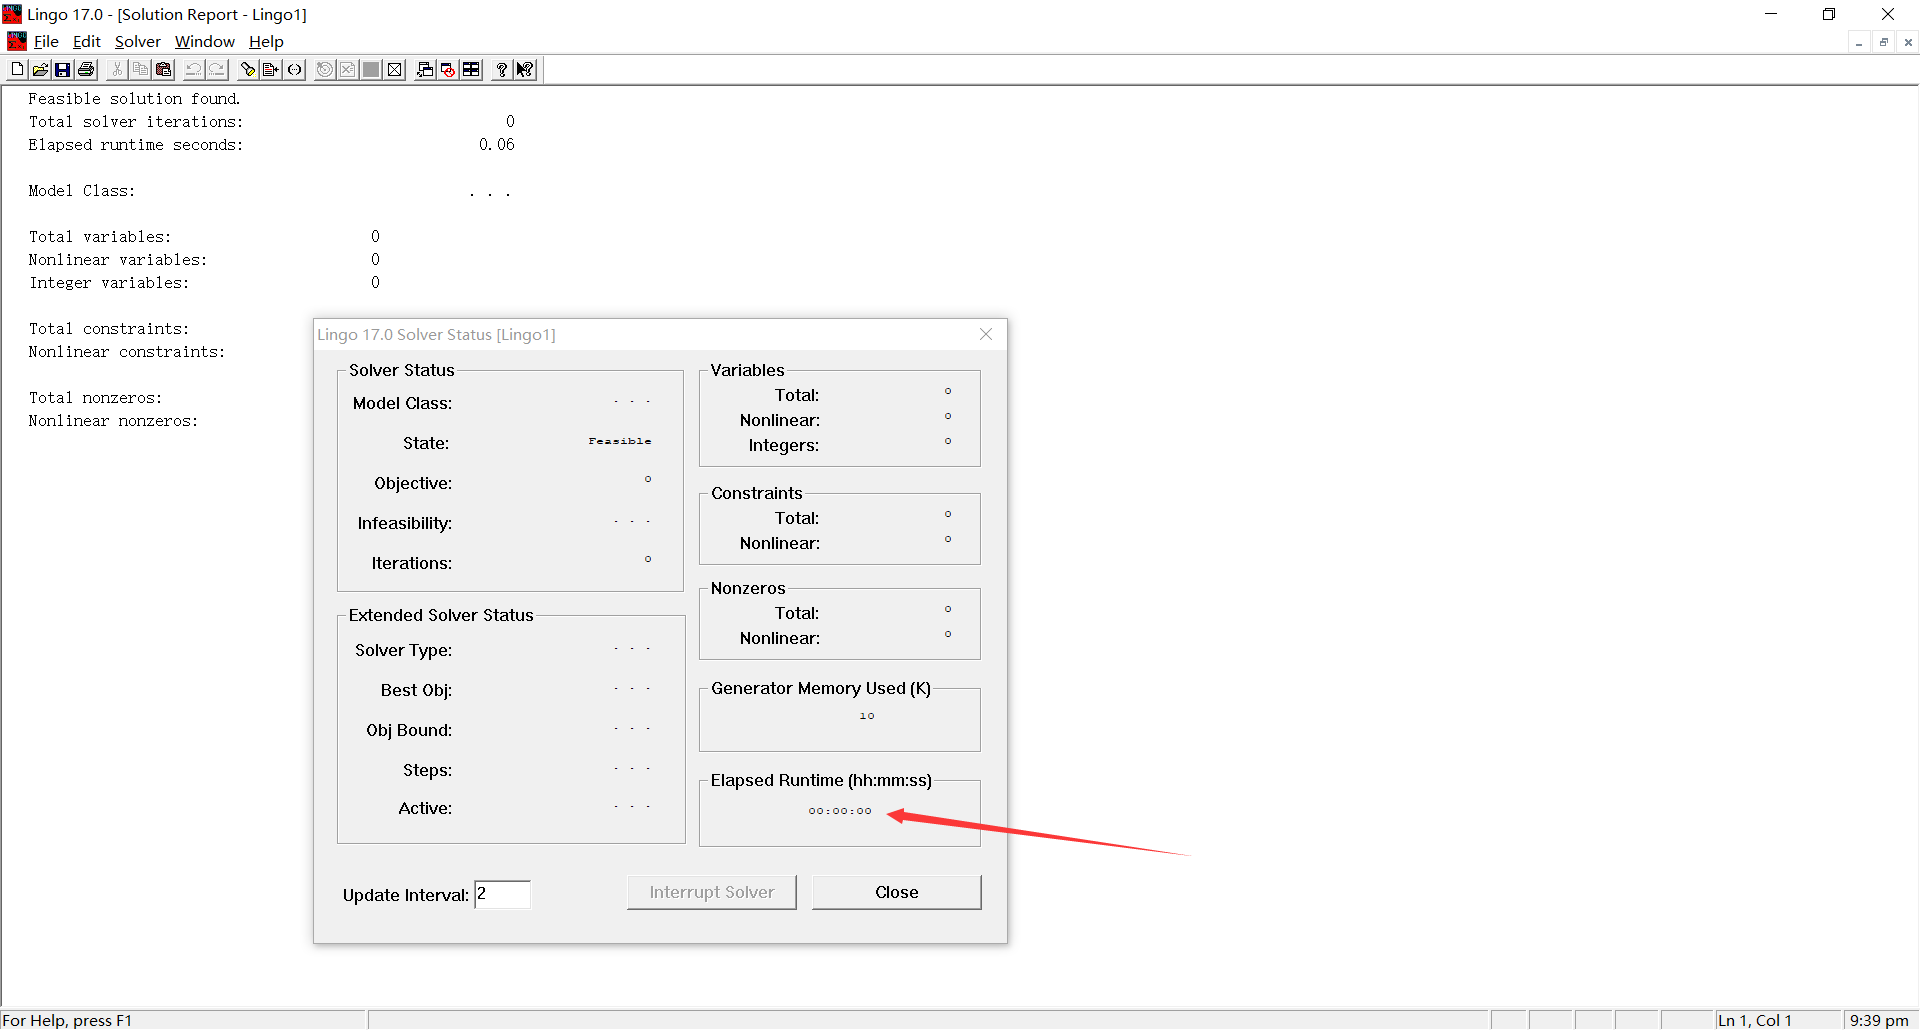Viewport: 1920px width, 1030px height.
Task: Click the 'Ln 1, Col 1' status indicator
Action: tap(1755, 1020)
